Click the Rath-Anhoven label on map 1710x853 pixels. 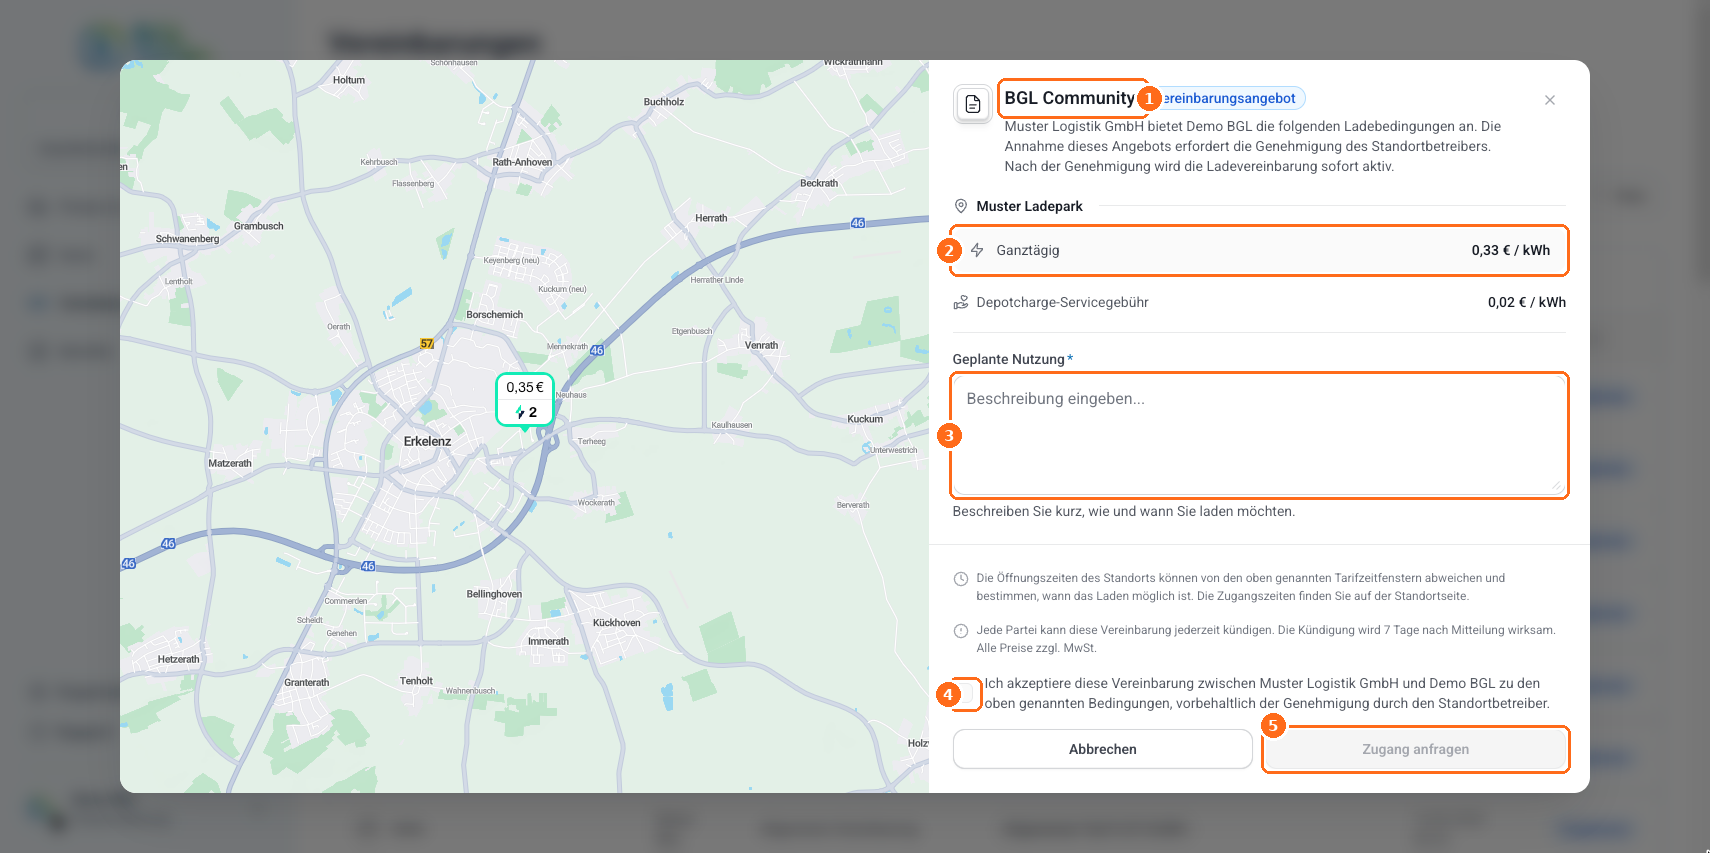[x=523, y=162]
